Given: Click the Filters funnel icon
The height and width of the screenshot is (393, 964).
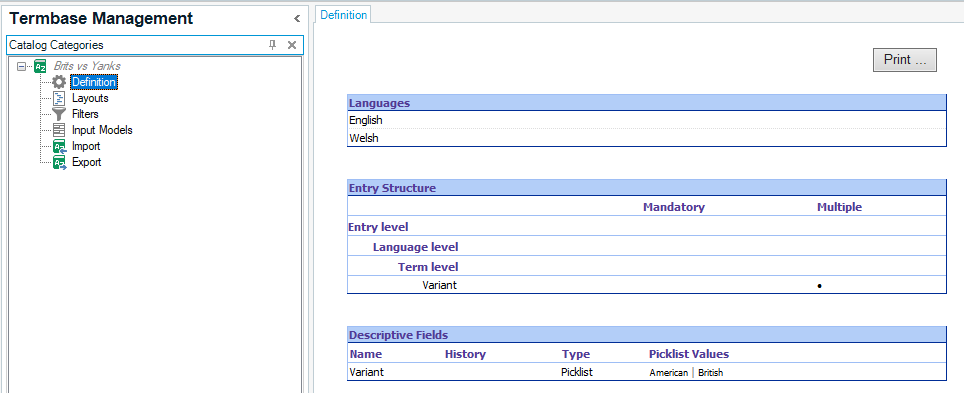Looking at the screenshot, I should tap(59, 114).
